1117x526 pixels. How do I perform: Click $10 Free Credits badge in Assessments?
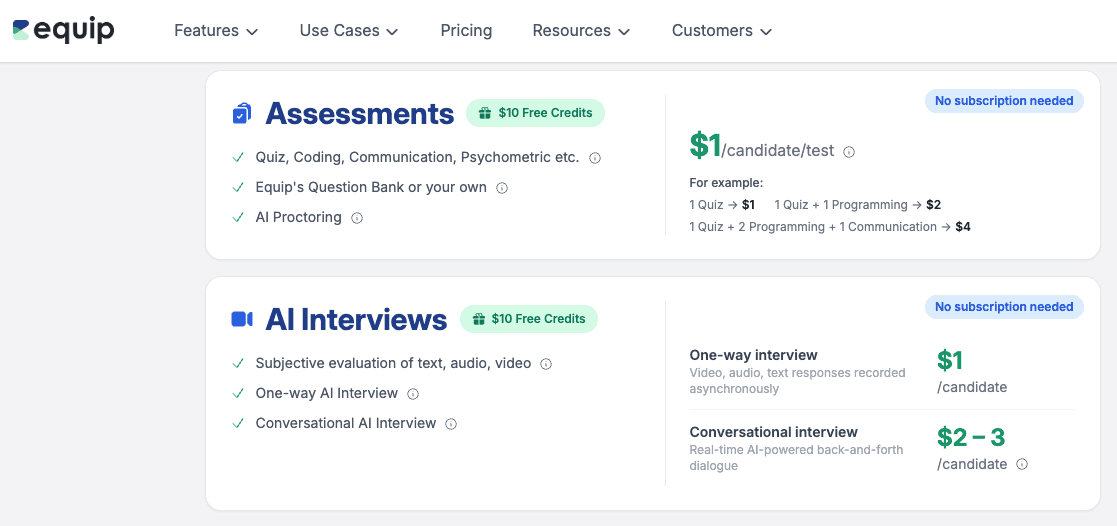click(535, 113)
